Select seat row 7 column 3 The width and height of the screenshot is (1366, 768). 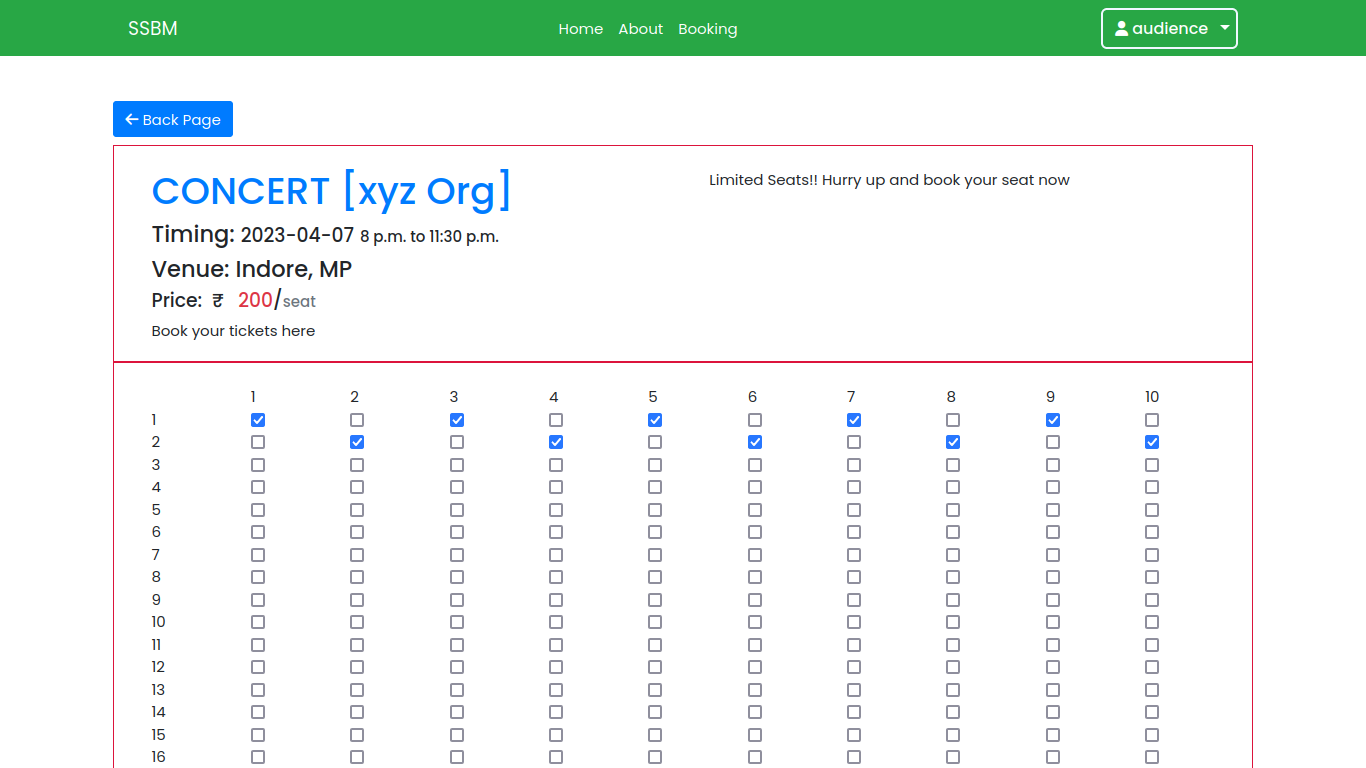click(457, 555)
